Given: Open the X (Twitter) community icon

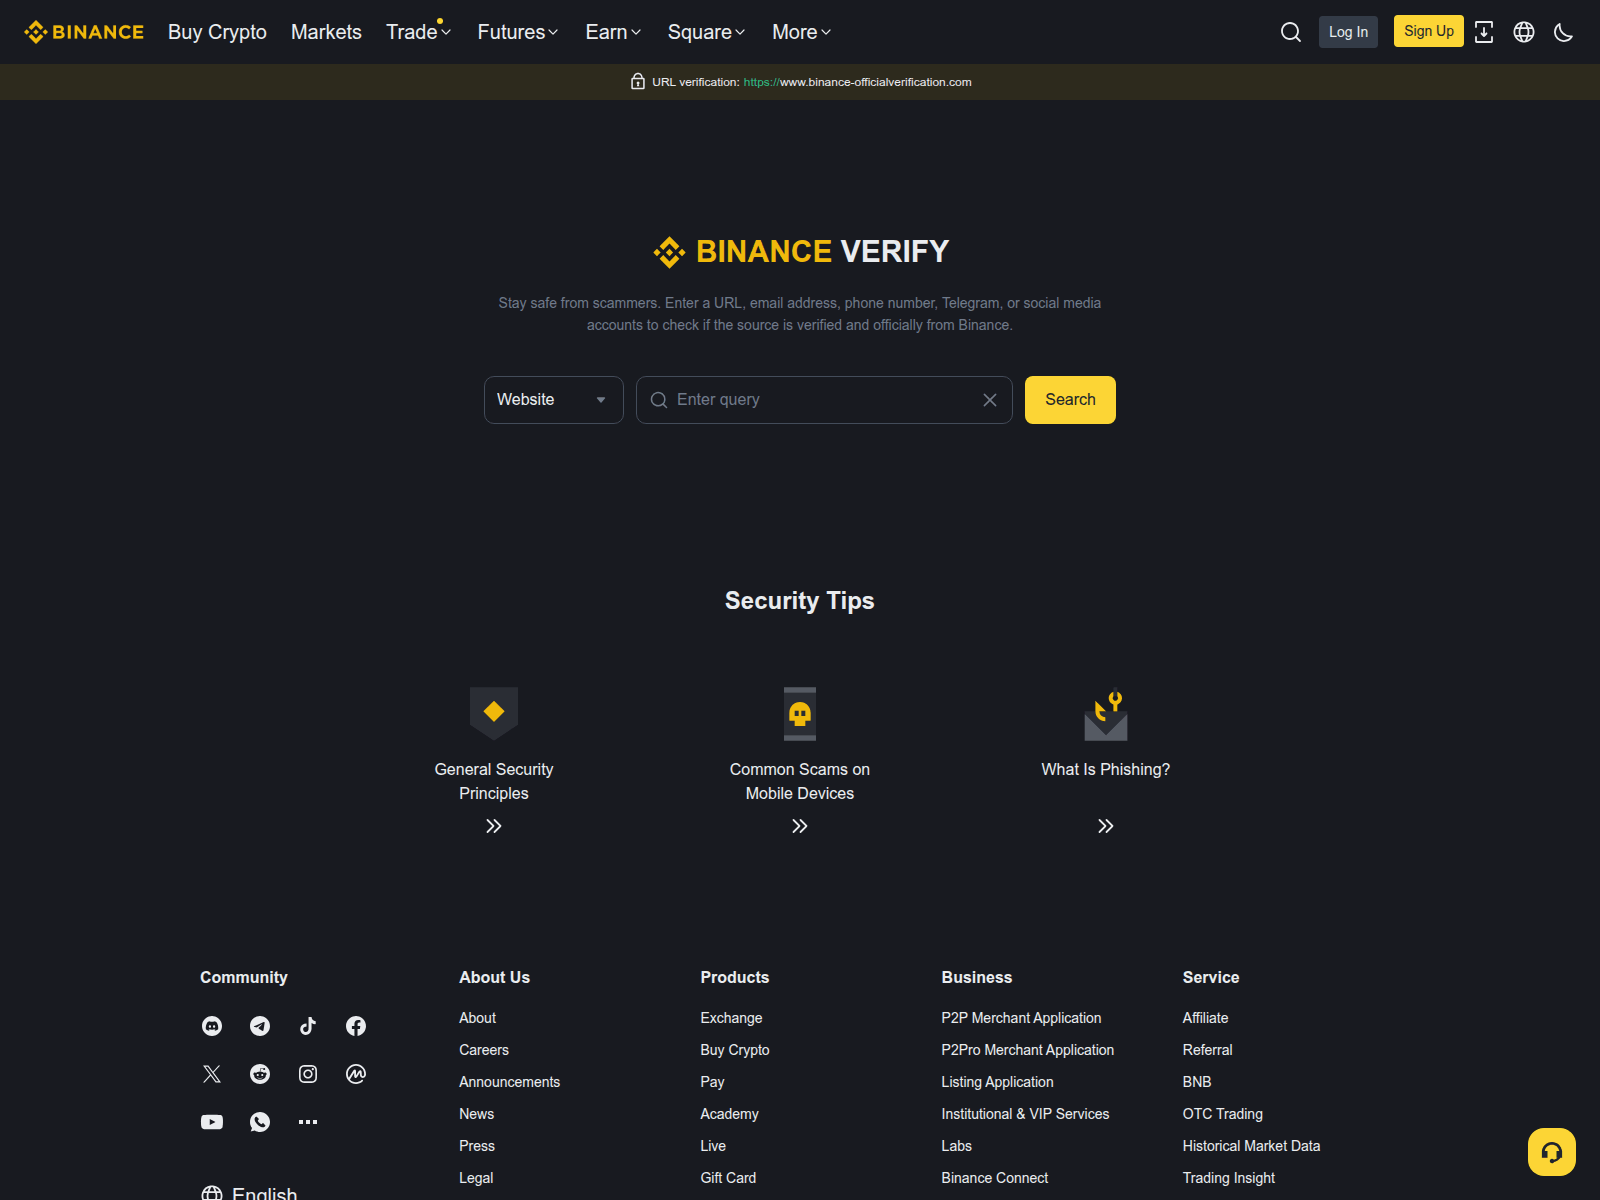Looking at the screenshot, I should 212,1074.
